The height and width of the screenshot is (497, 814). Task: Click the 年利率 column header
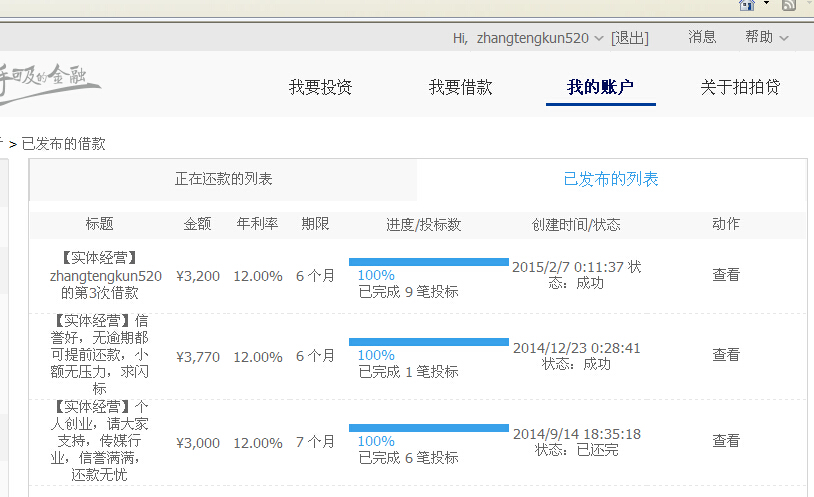(x=257, y=224)
